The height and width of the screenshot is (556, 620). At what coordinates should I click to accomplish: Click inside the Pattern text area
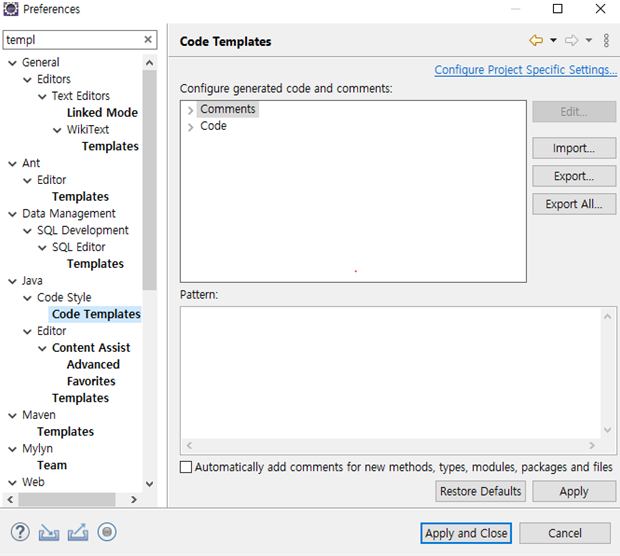click(391, 373)
